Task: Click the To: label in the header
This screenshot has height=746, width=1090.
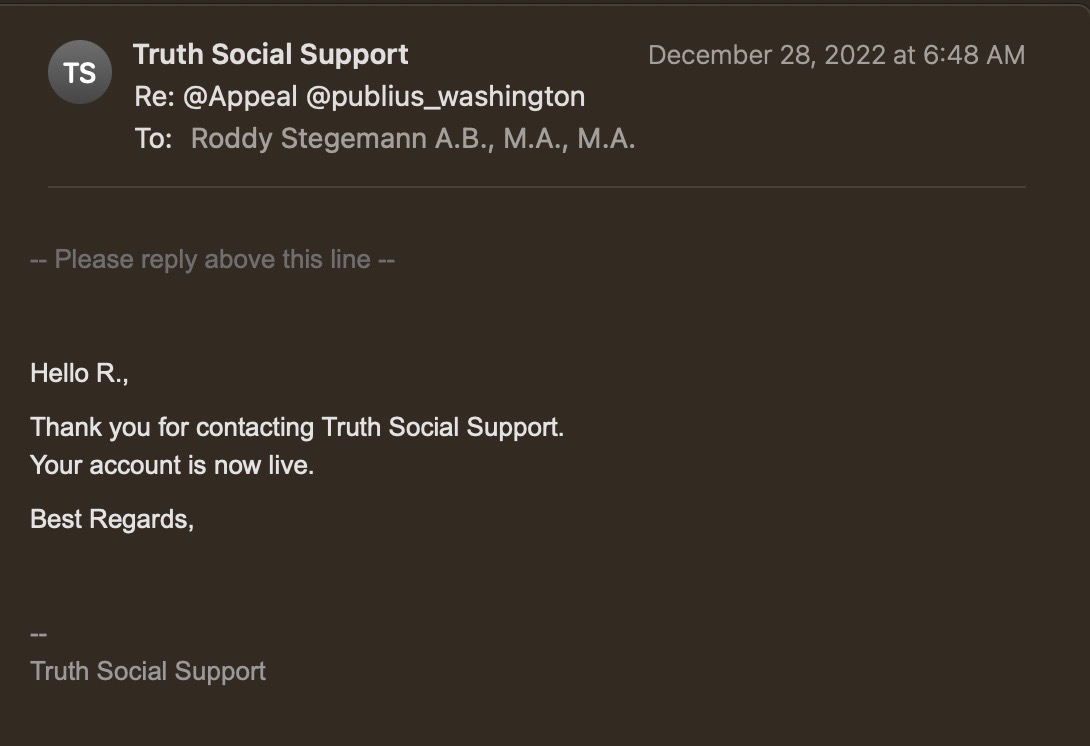Action: (153, 138)
